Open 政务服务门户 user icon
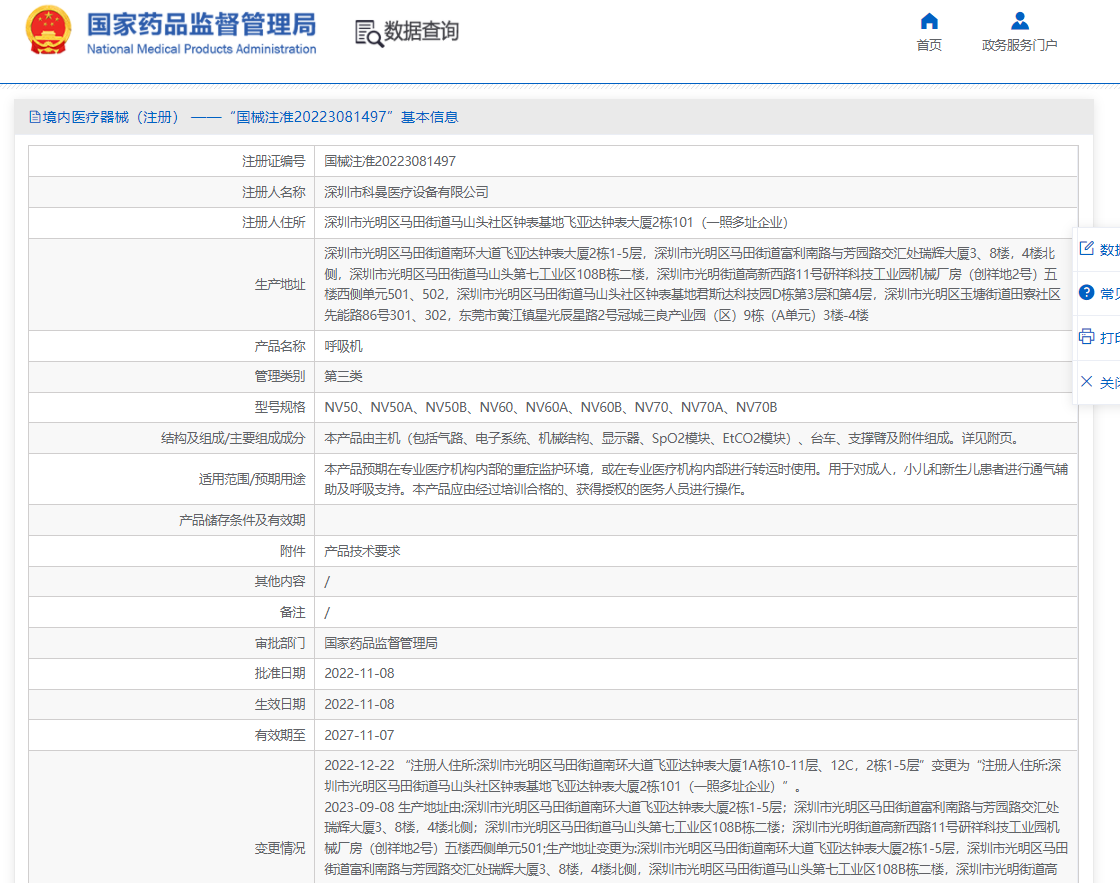The image size is (1120, 883). [x=1020, y=21]
